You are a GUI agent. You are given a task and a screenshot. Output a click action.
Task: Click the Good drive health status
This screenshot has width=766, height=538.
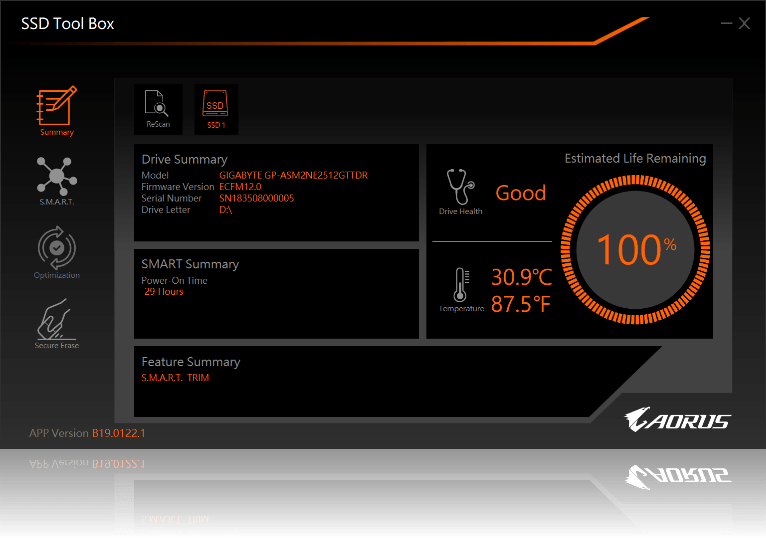coord(521,193)
